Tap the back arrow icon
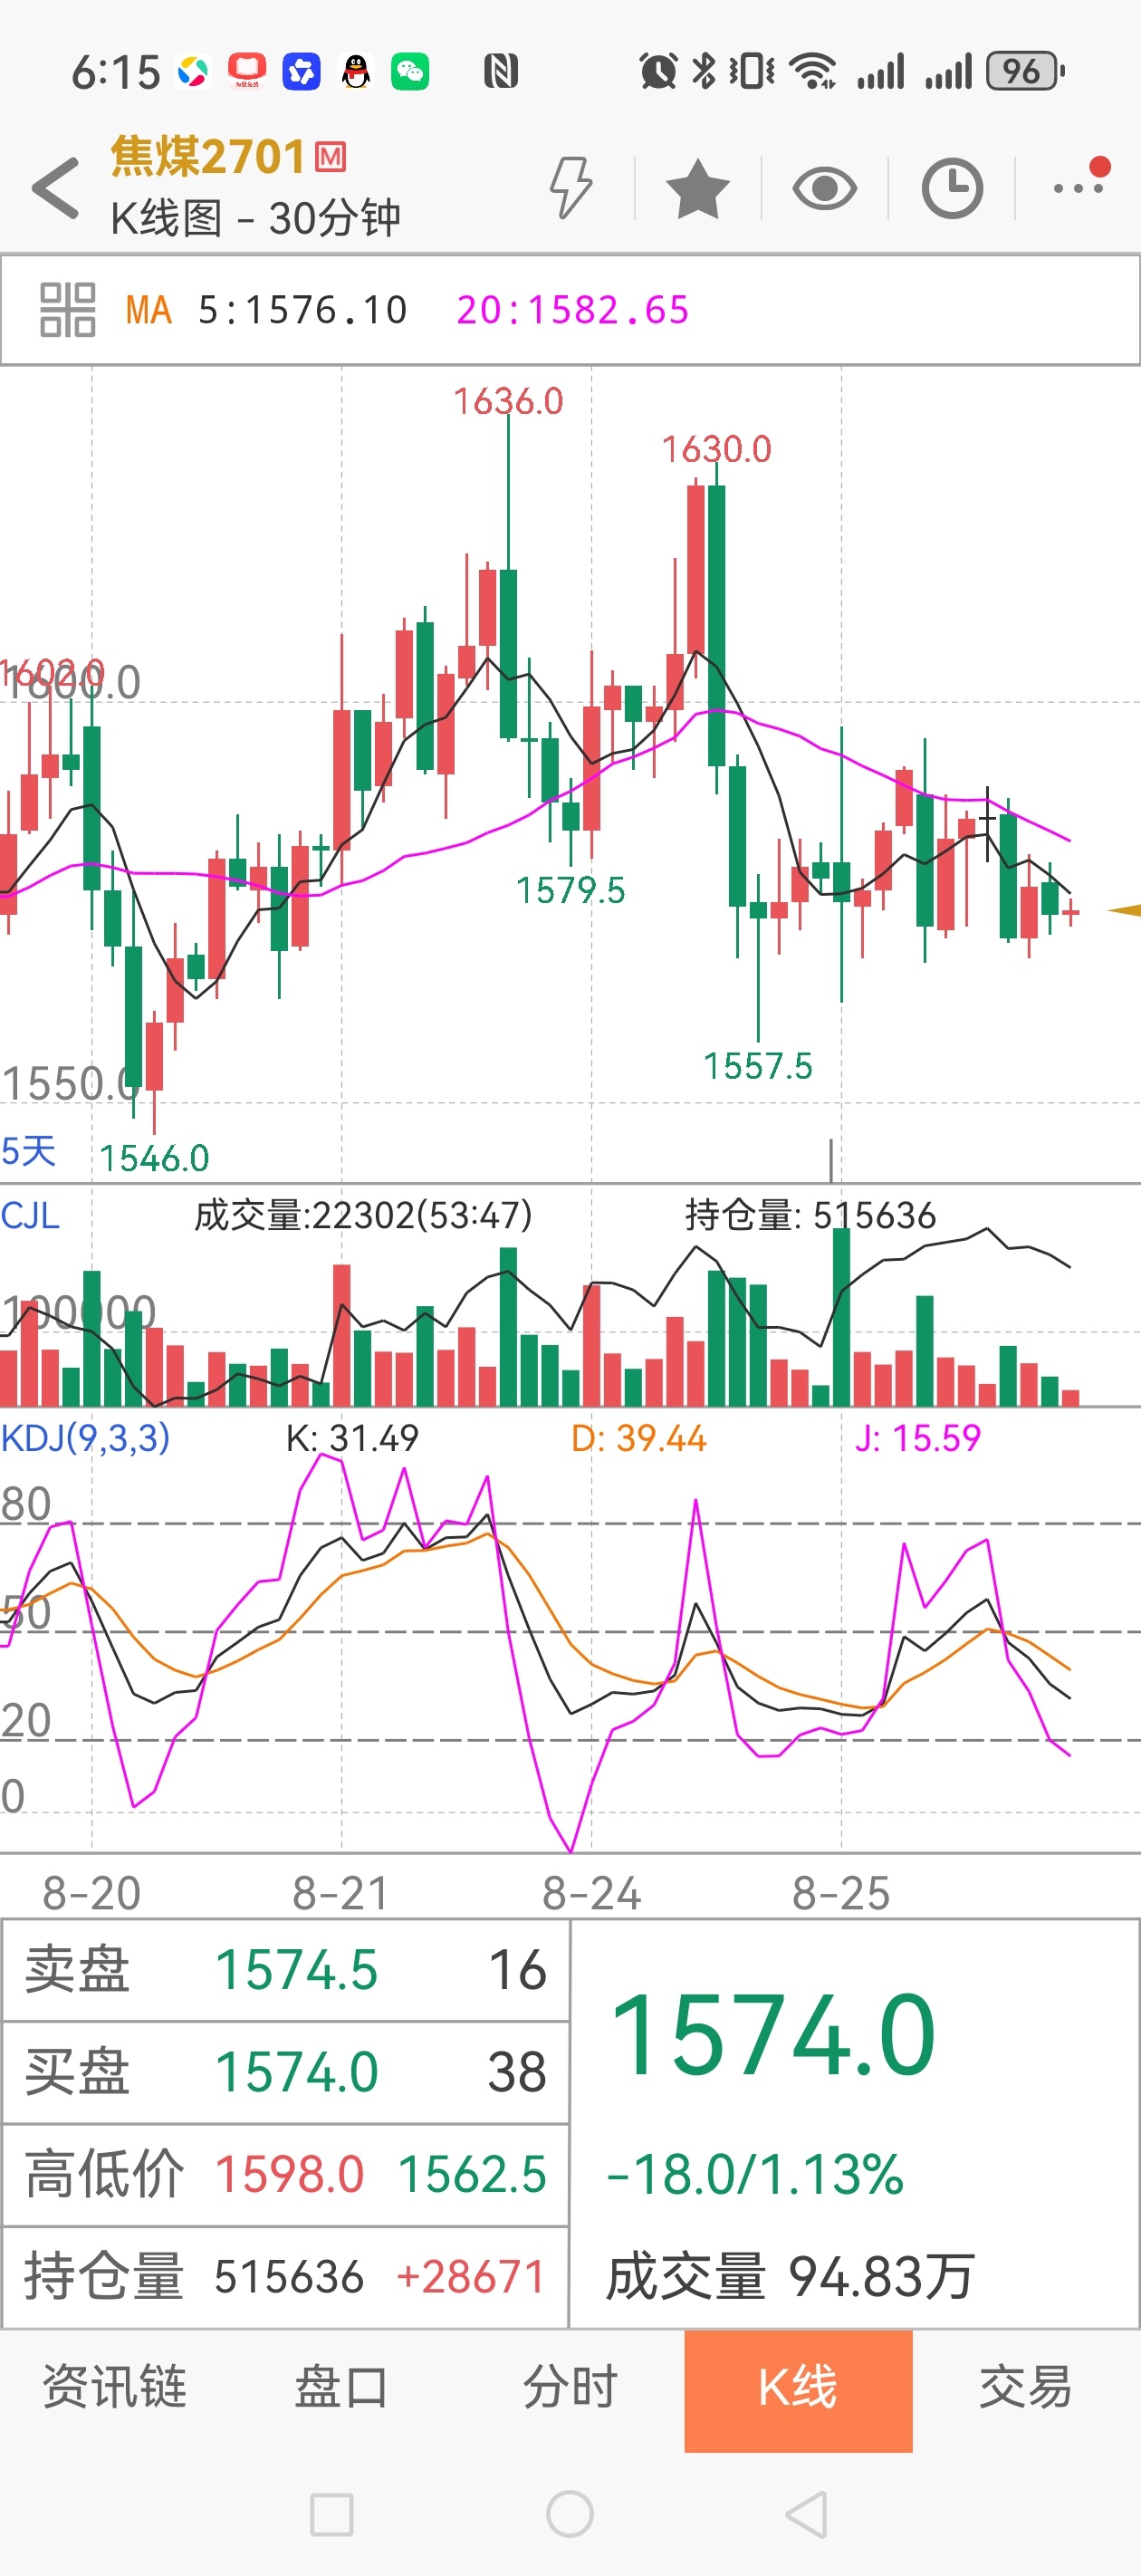This screenshot has width=1141, height=2576. (x=55, y=187)
